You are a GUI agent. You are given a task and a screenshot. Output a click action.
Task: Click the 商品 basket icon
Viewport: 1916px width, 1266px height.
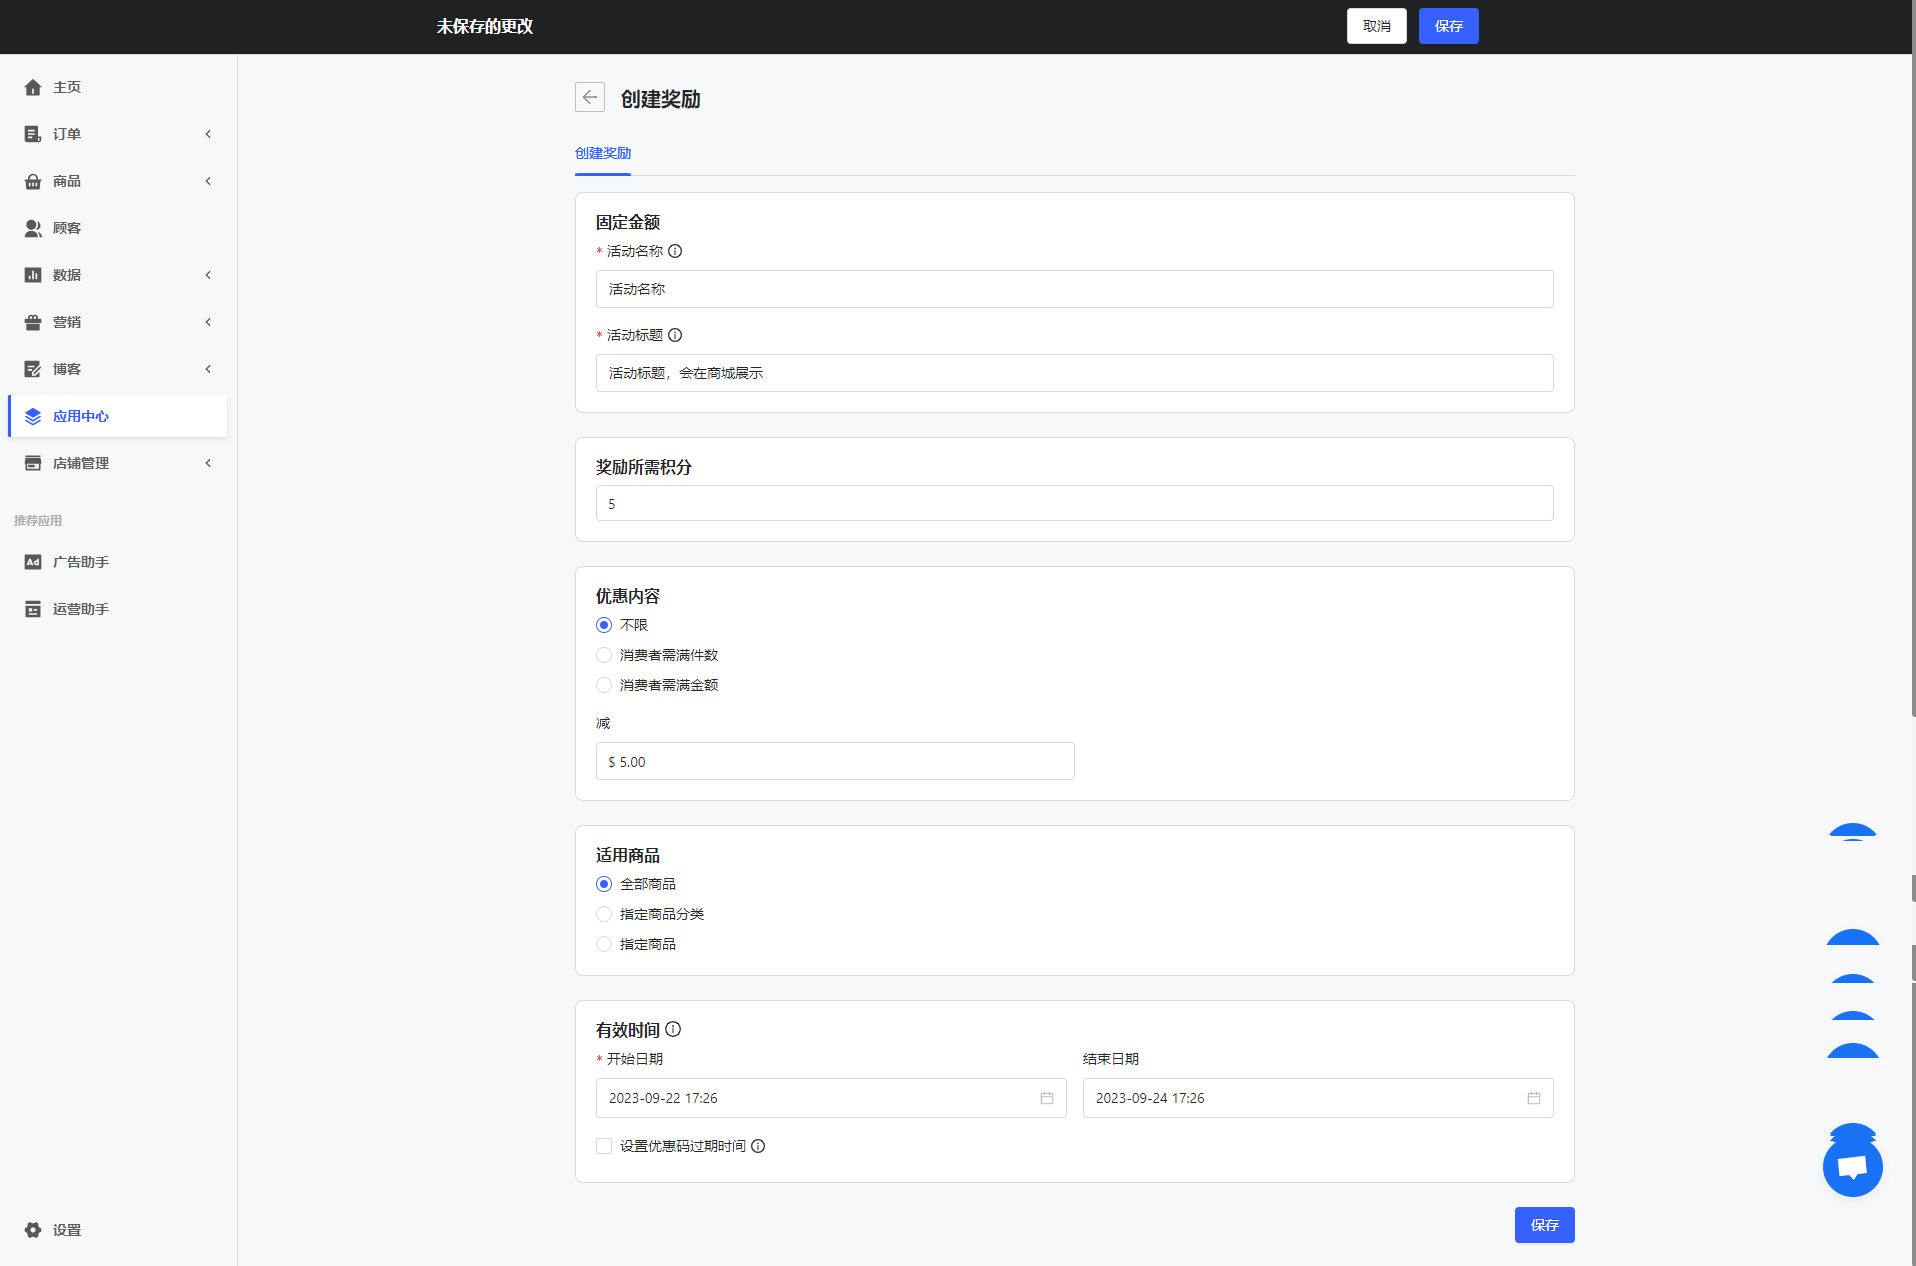click(x=33, y=181)
